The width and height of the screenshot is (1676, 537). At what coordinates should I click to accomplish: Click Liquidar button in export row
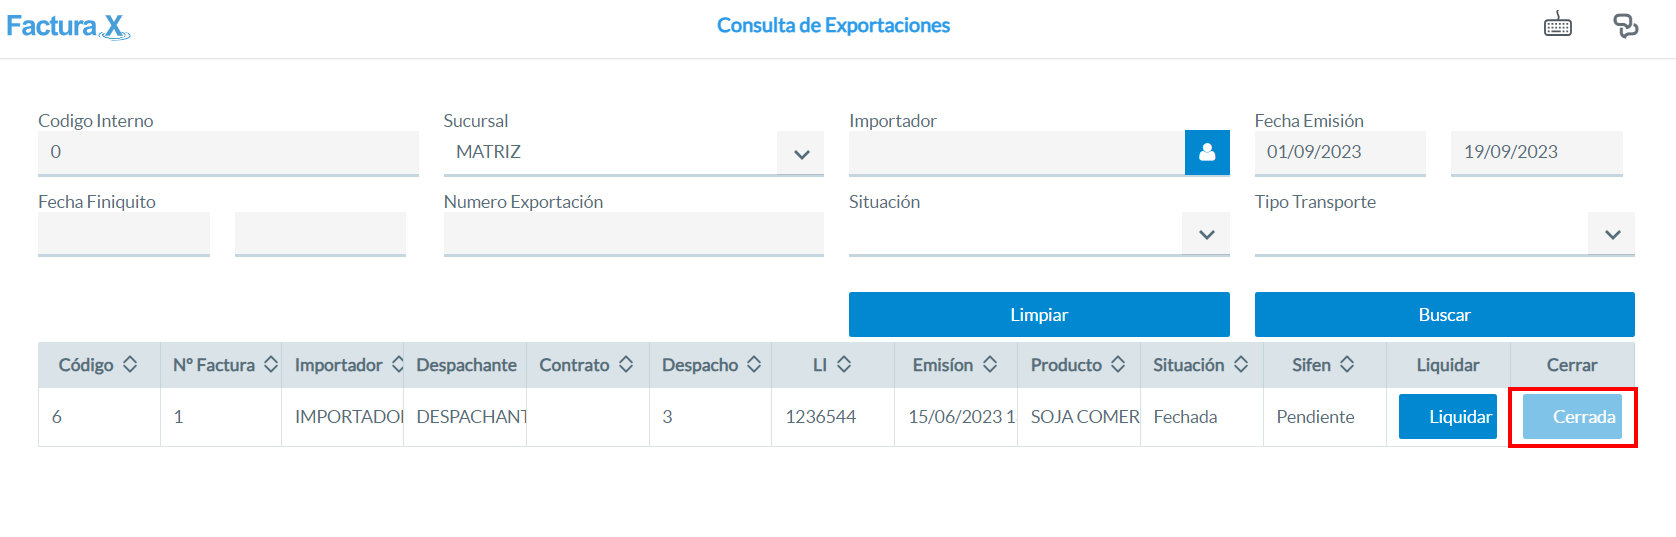(x=1448, y=416)
